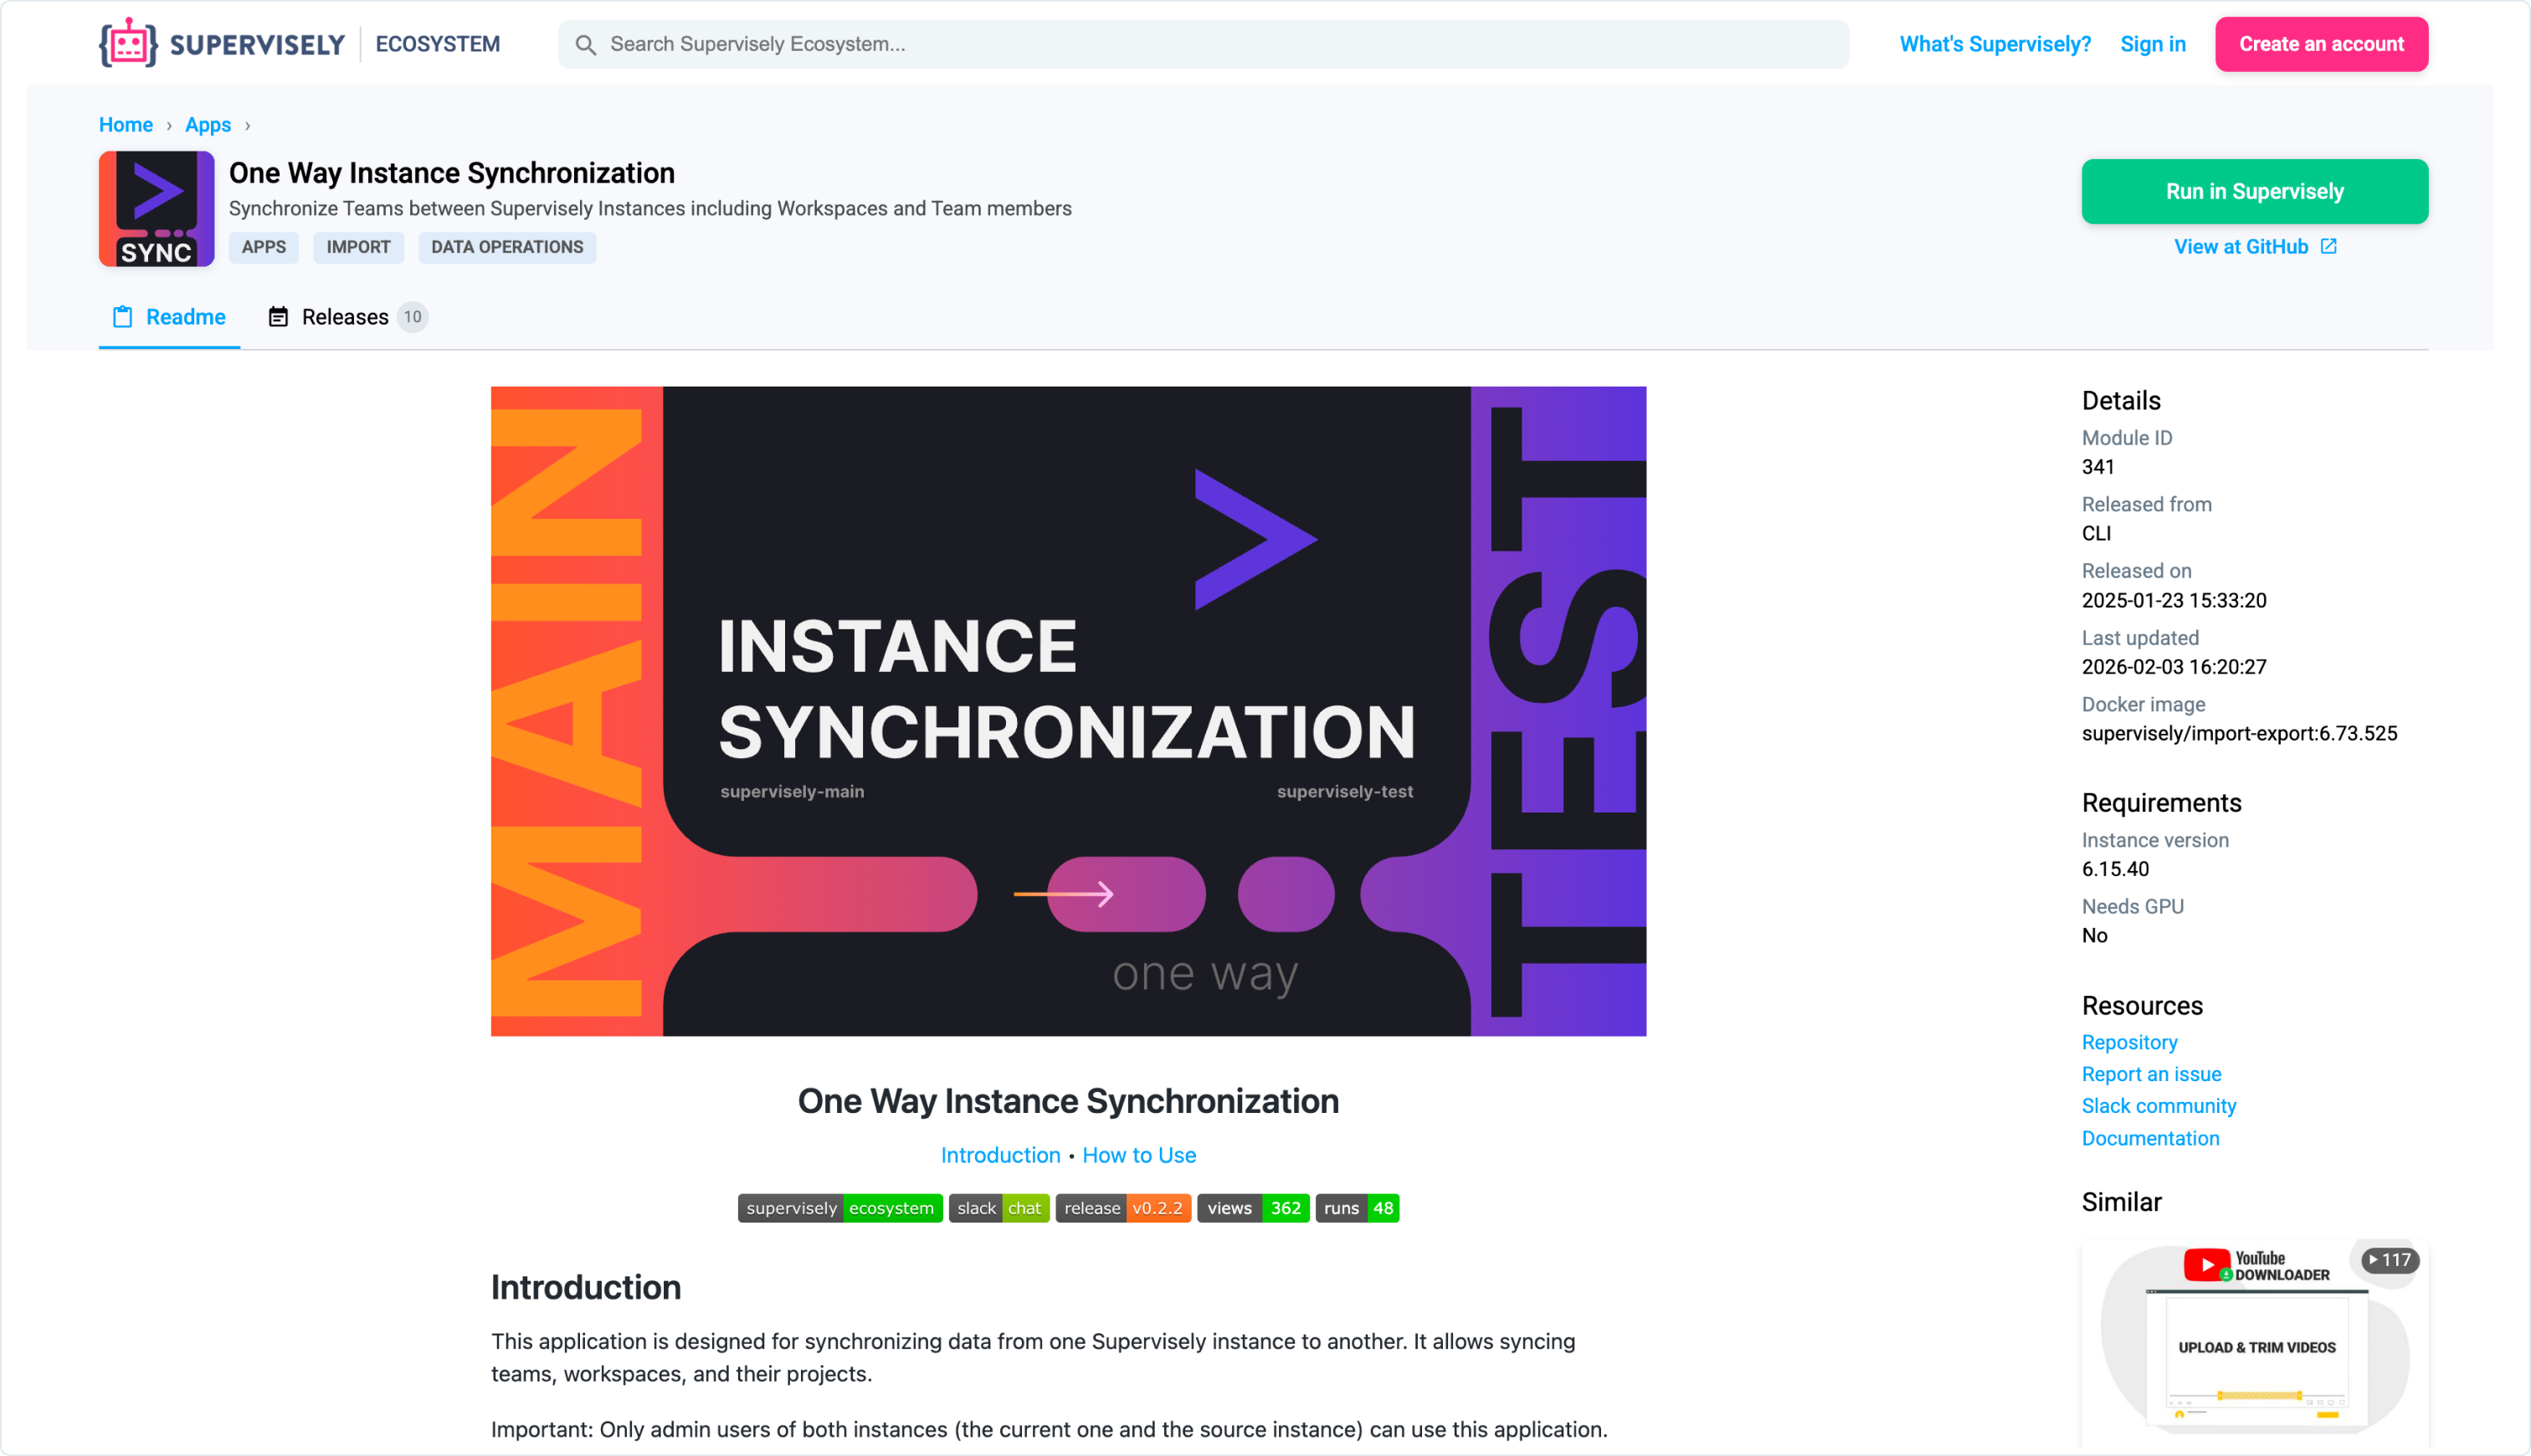Image resolution: width=2531 pixels, height=1456 pixels.
Task: Click the Supervisely robot logo icon
Action: 128,43
